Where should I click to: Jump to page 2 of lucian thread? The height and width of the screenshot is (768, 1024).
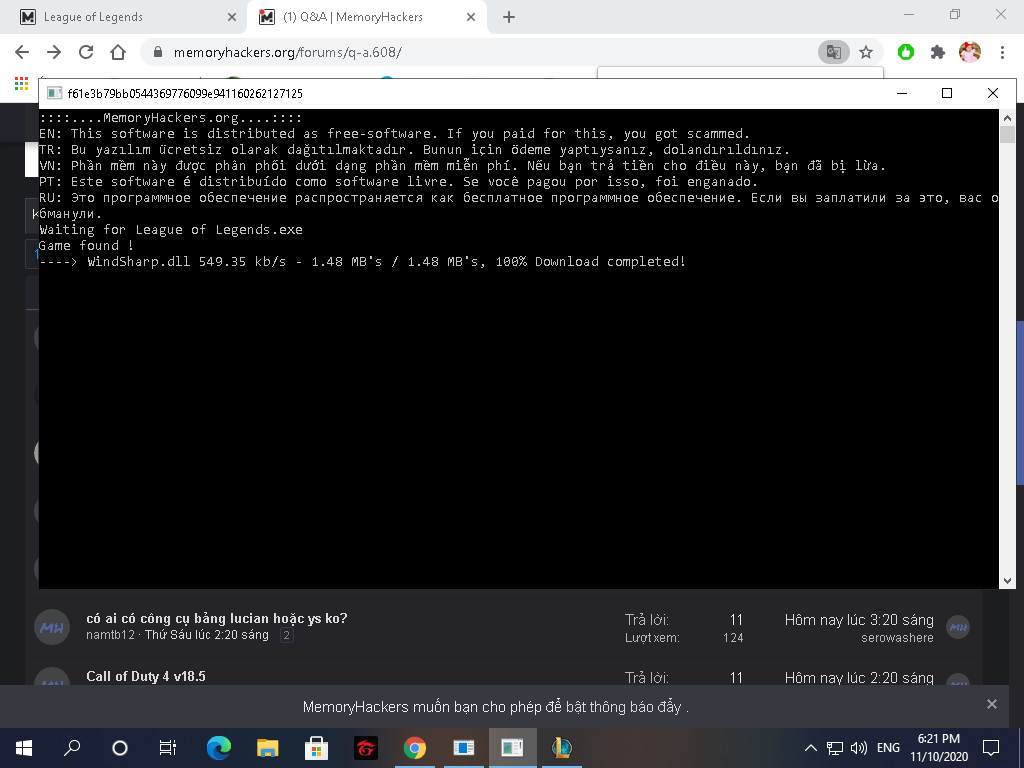pyautogui.click(x=286, y=635)
